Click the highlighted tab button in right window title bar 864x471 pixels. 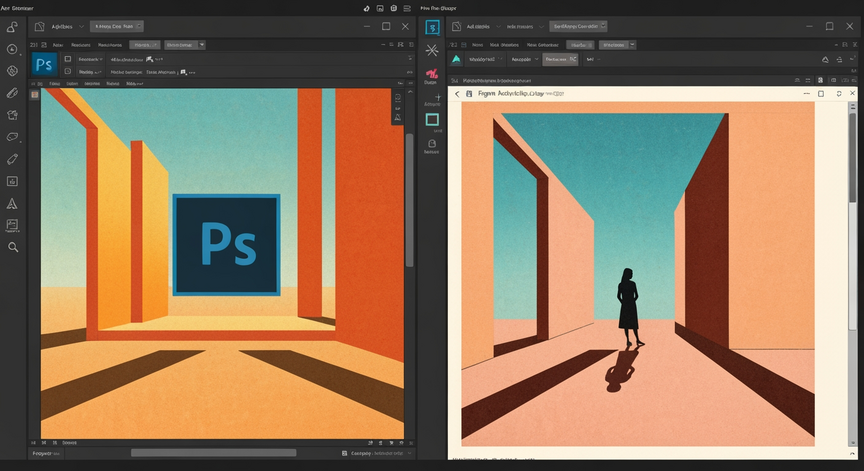[x=578, y=26]
